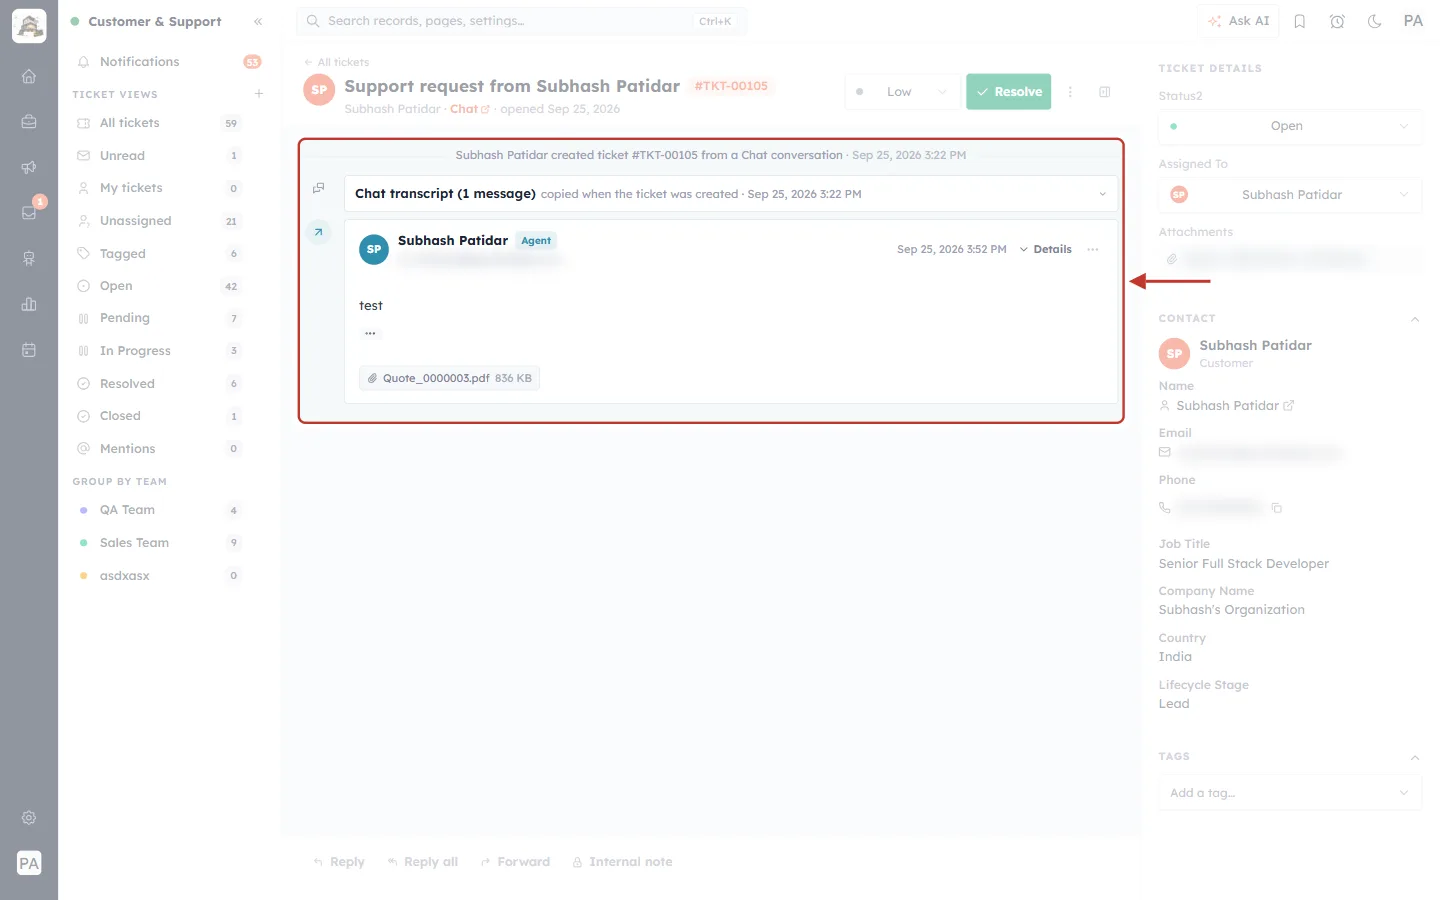
Task: Click the bookmark icon in top bar
Action: [1300, 21]
